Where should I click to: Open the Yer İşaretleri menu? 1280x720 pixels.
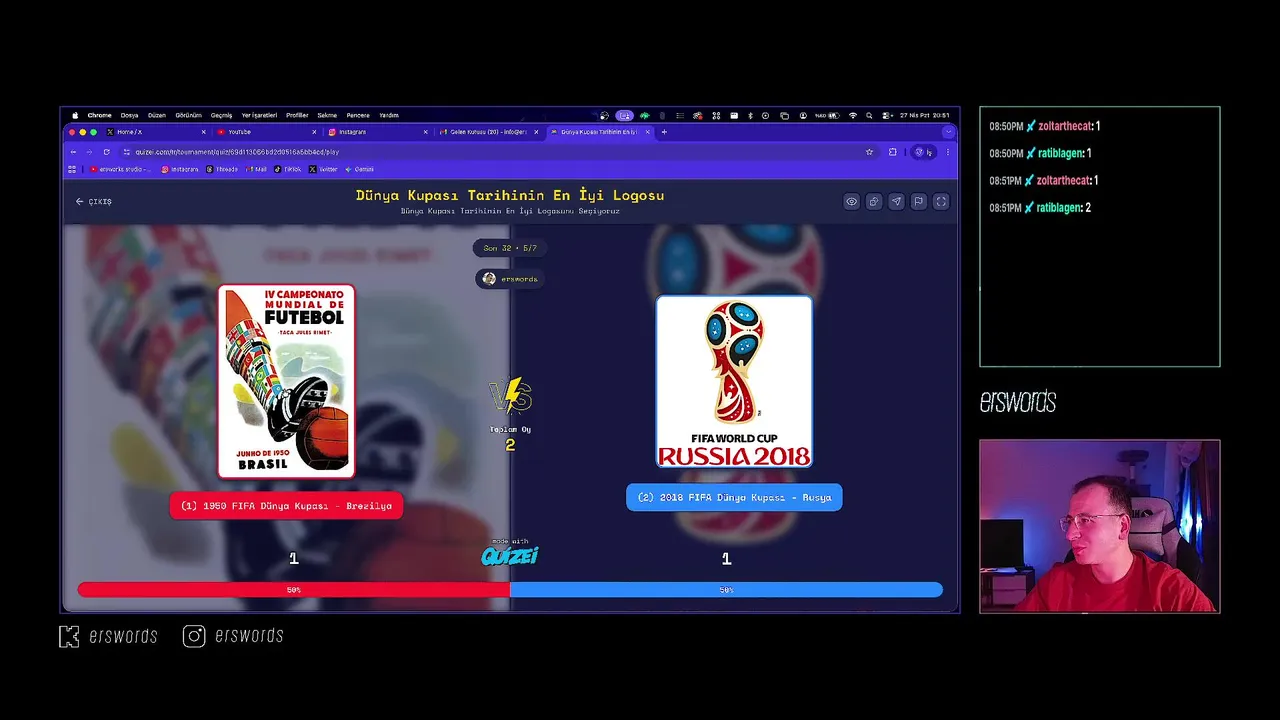259,115
